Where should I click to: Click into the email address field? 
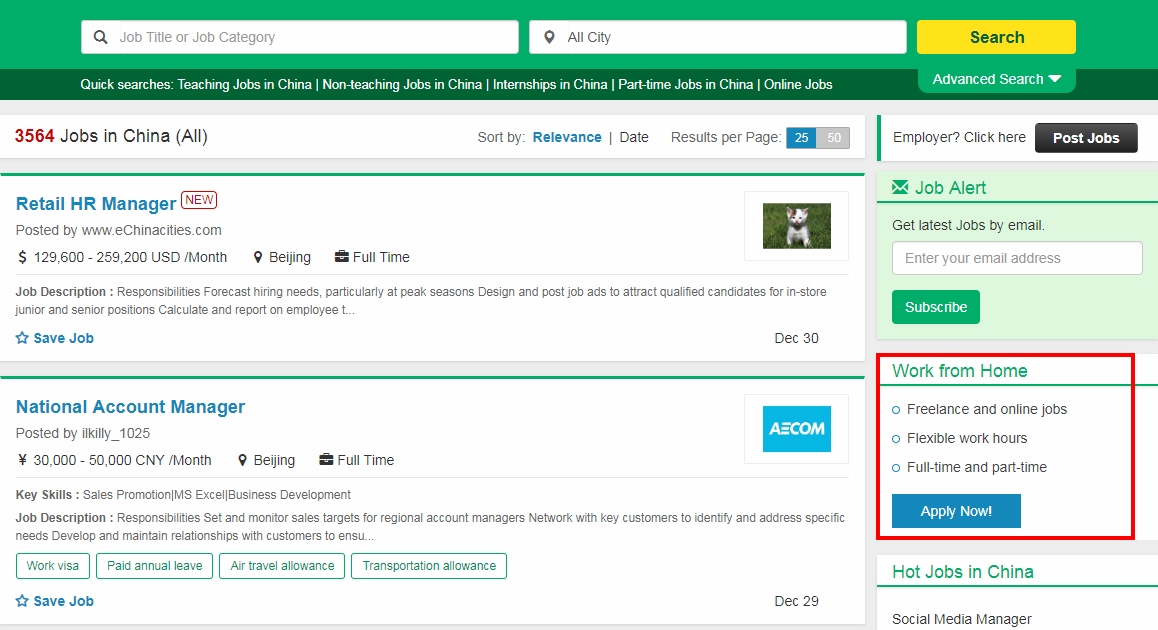point(1016,258)
